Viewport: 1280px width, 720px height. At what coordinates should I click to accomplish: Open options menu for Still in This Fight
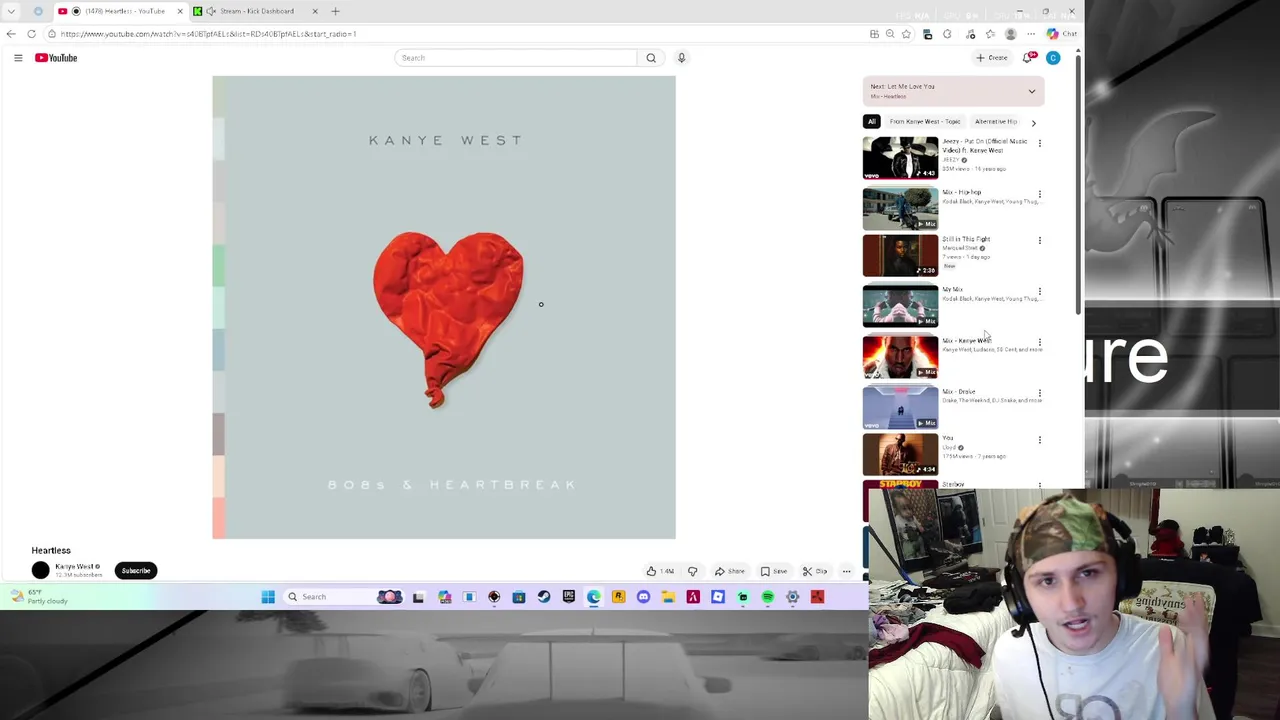coord(1039,241)
